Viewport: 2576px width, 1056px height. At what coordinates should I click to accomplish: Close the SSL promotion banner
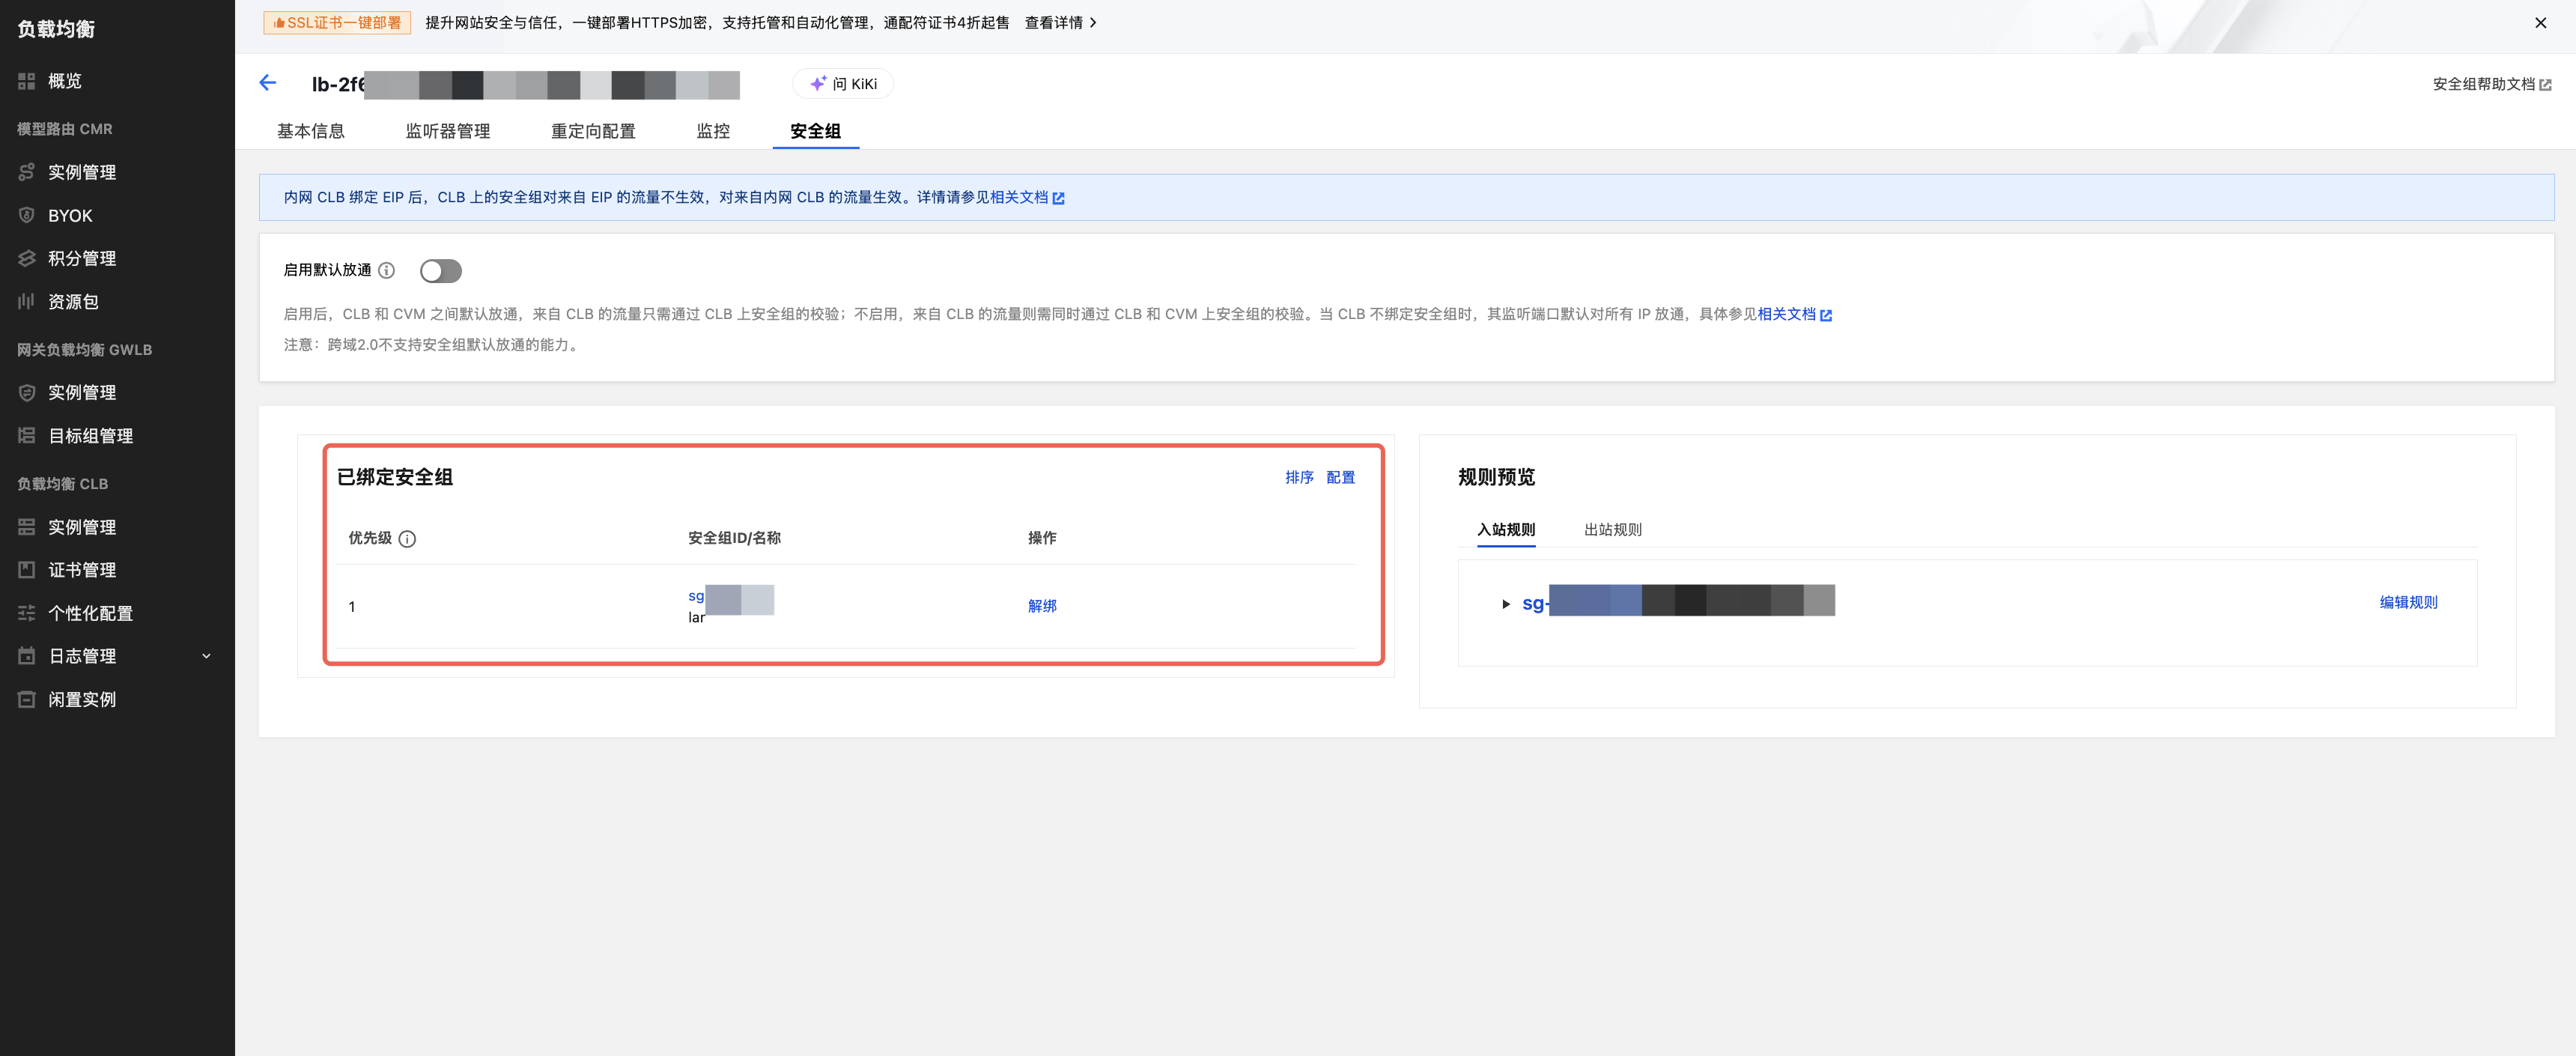[2540, 22]
